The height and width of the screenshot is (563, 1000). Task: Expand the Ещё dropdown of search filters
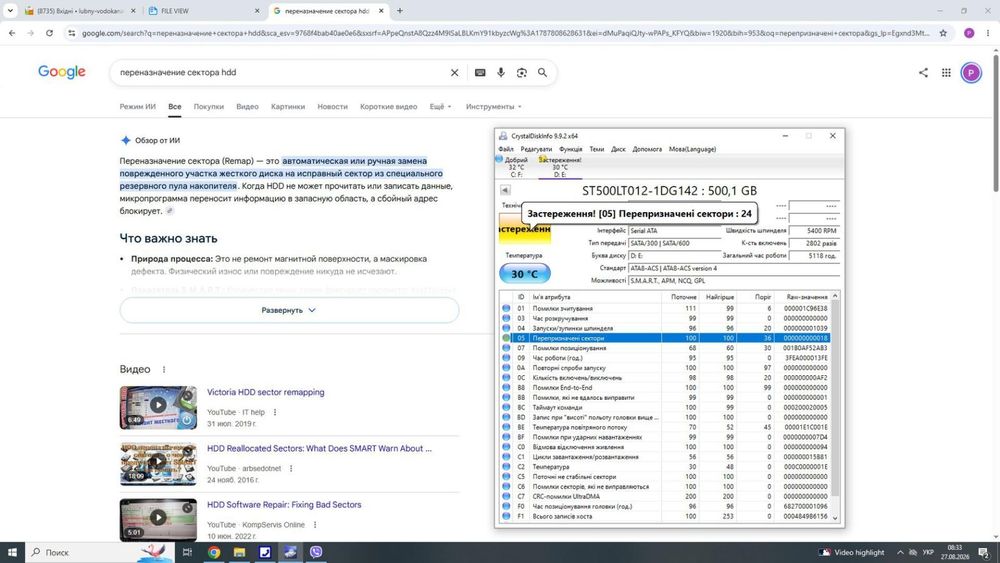pos(440,106)
